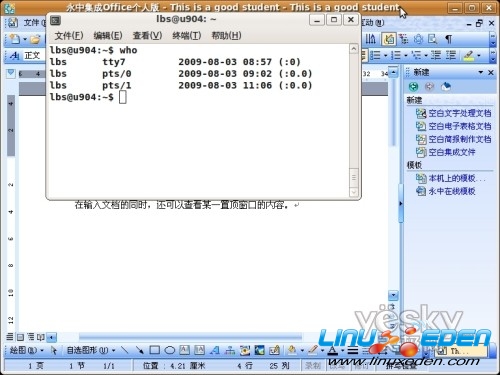Screen dimensions: 500x375
Task: Open 空白集成文件 link
Action: (452, 152)
